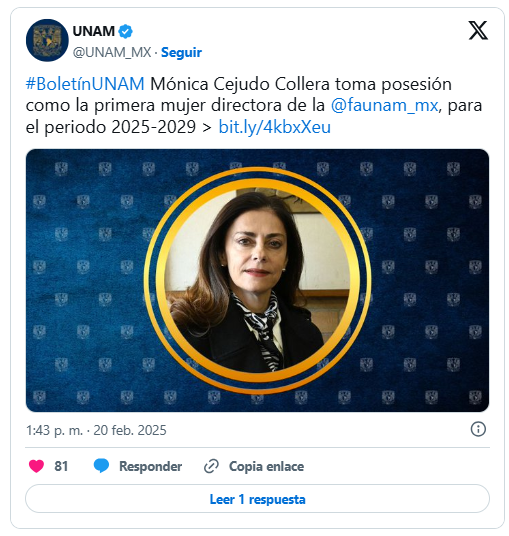Open the #BoletínUNAM hashtag
Image resolution: width=509 pixels, height=536 pixels.
coord(85,84)
